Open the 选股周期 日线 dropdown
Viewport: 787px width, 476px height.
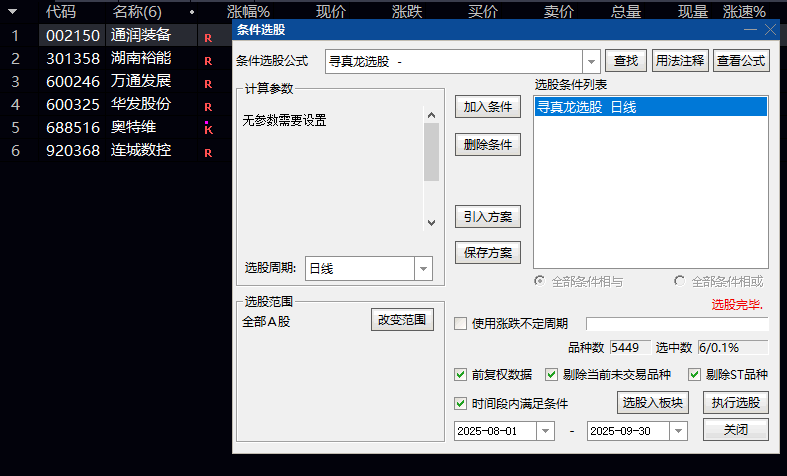point(423,269)
